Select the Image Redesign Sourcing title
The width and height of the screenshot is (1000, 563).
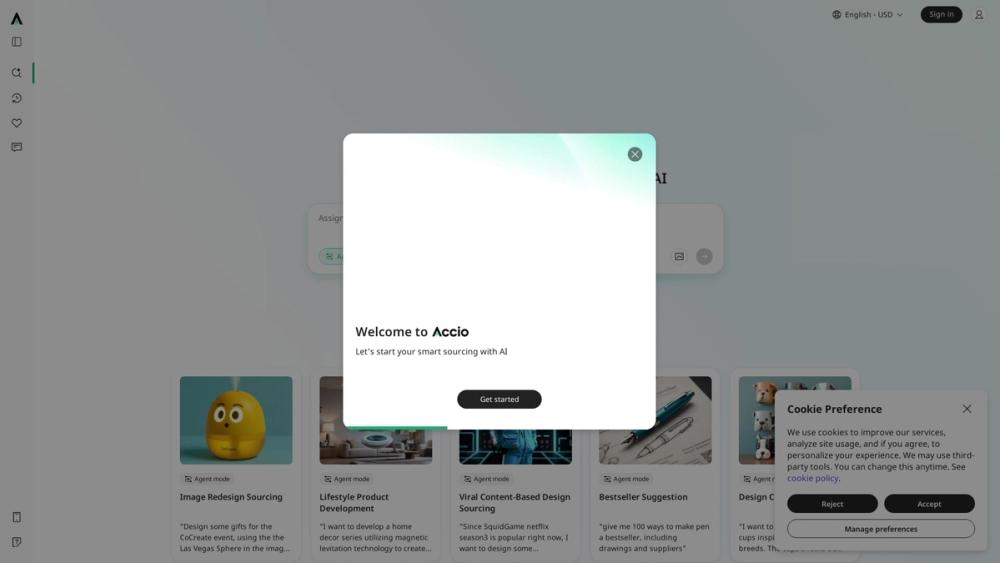231,497
